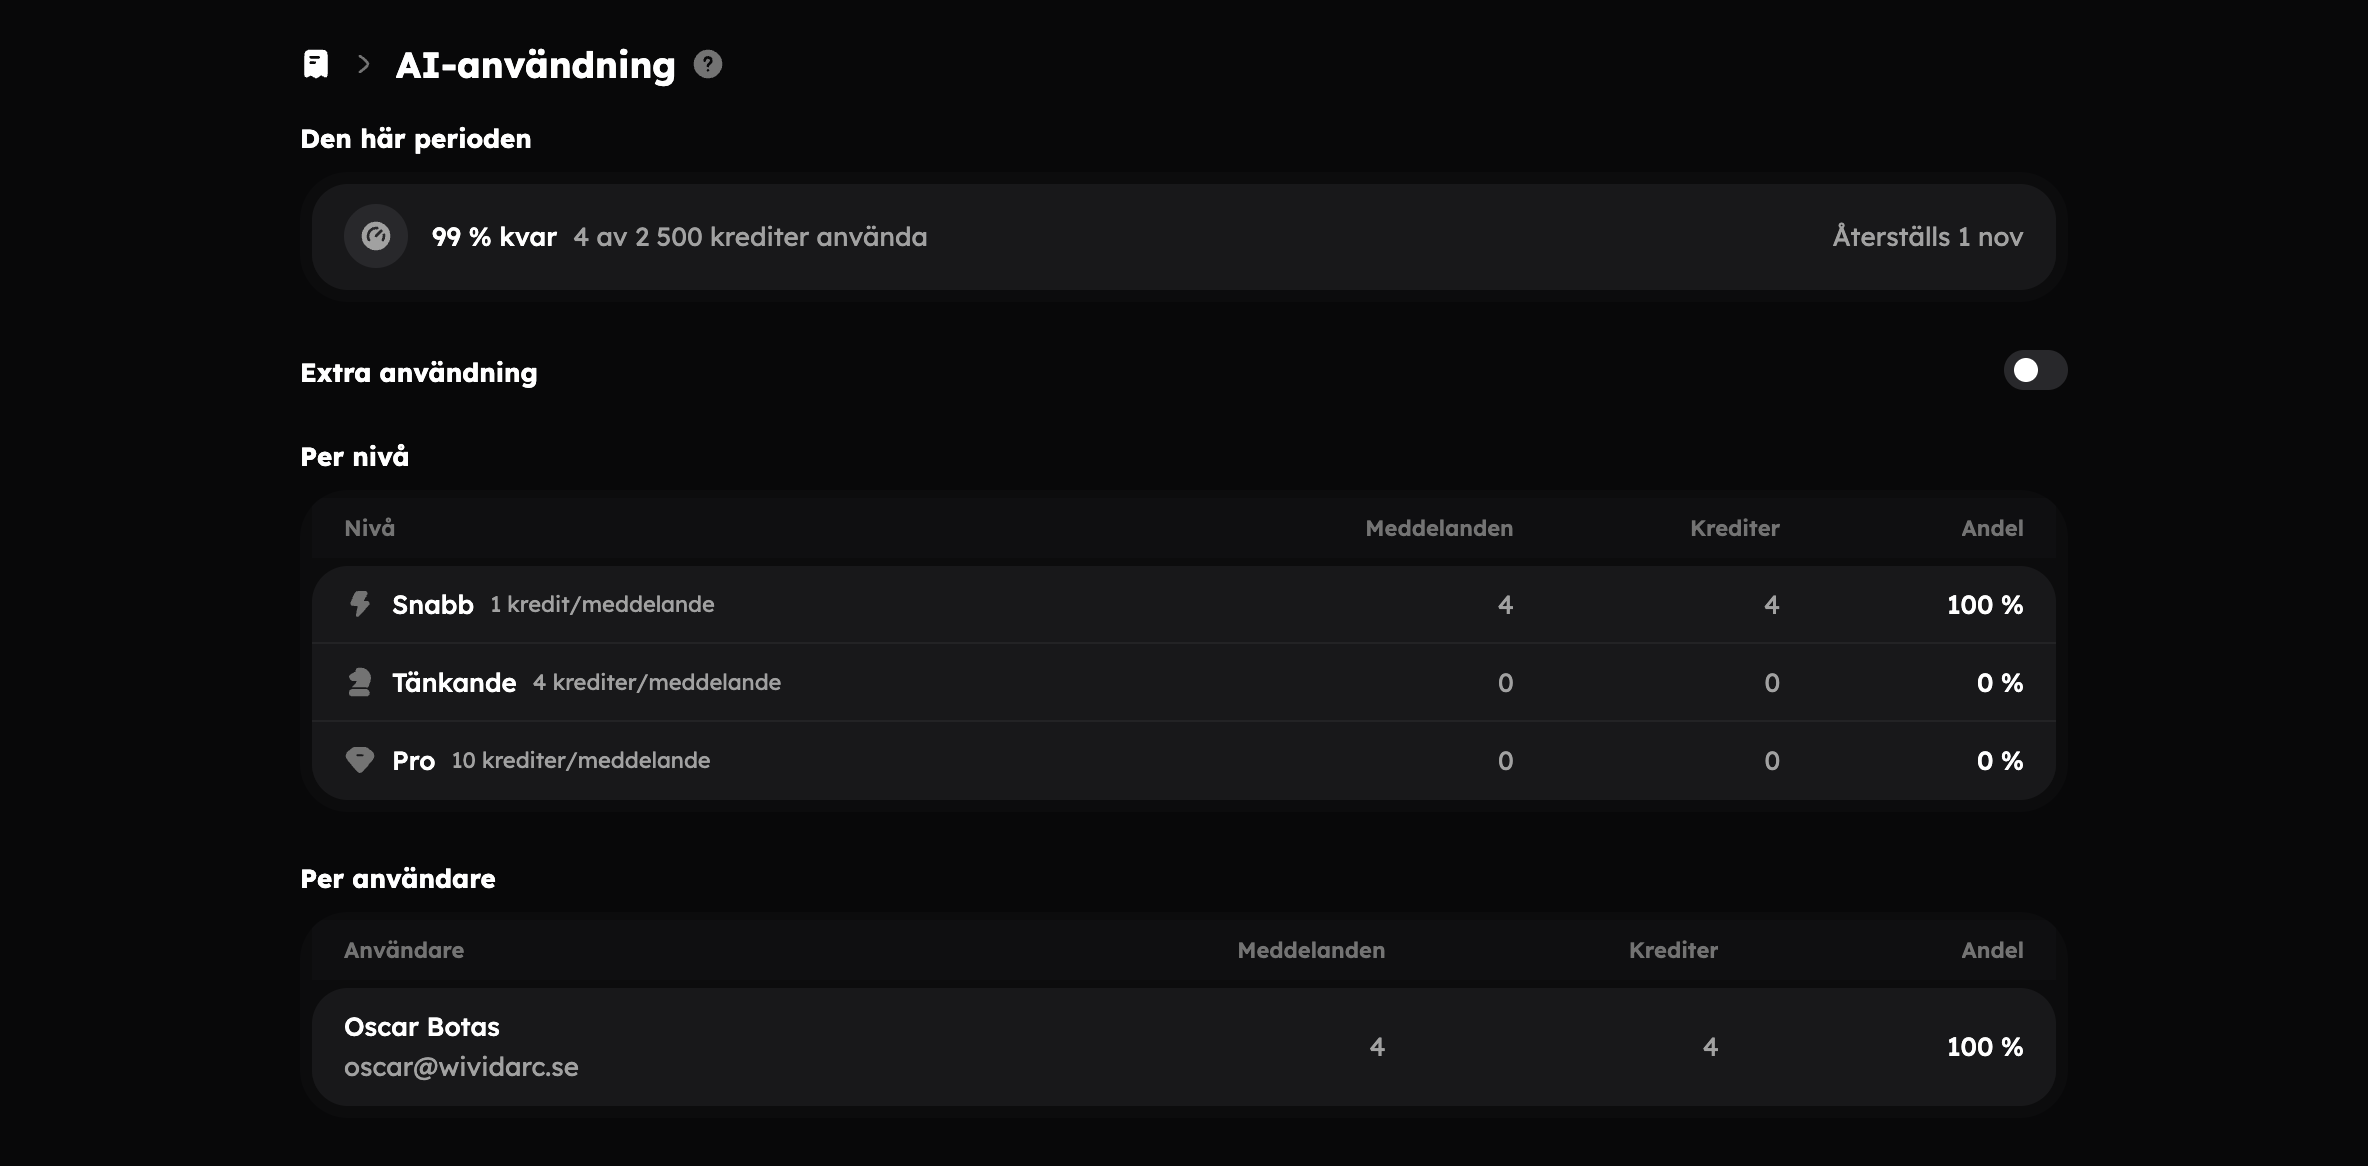Click Oscar Botas's 100 % share value

coord(1985,1047)
